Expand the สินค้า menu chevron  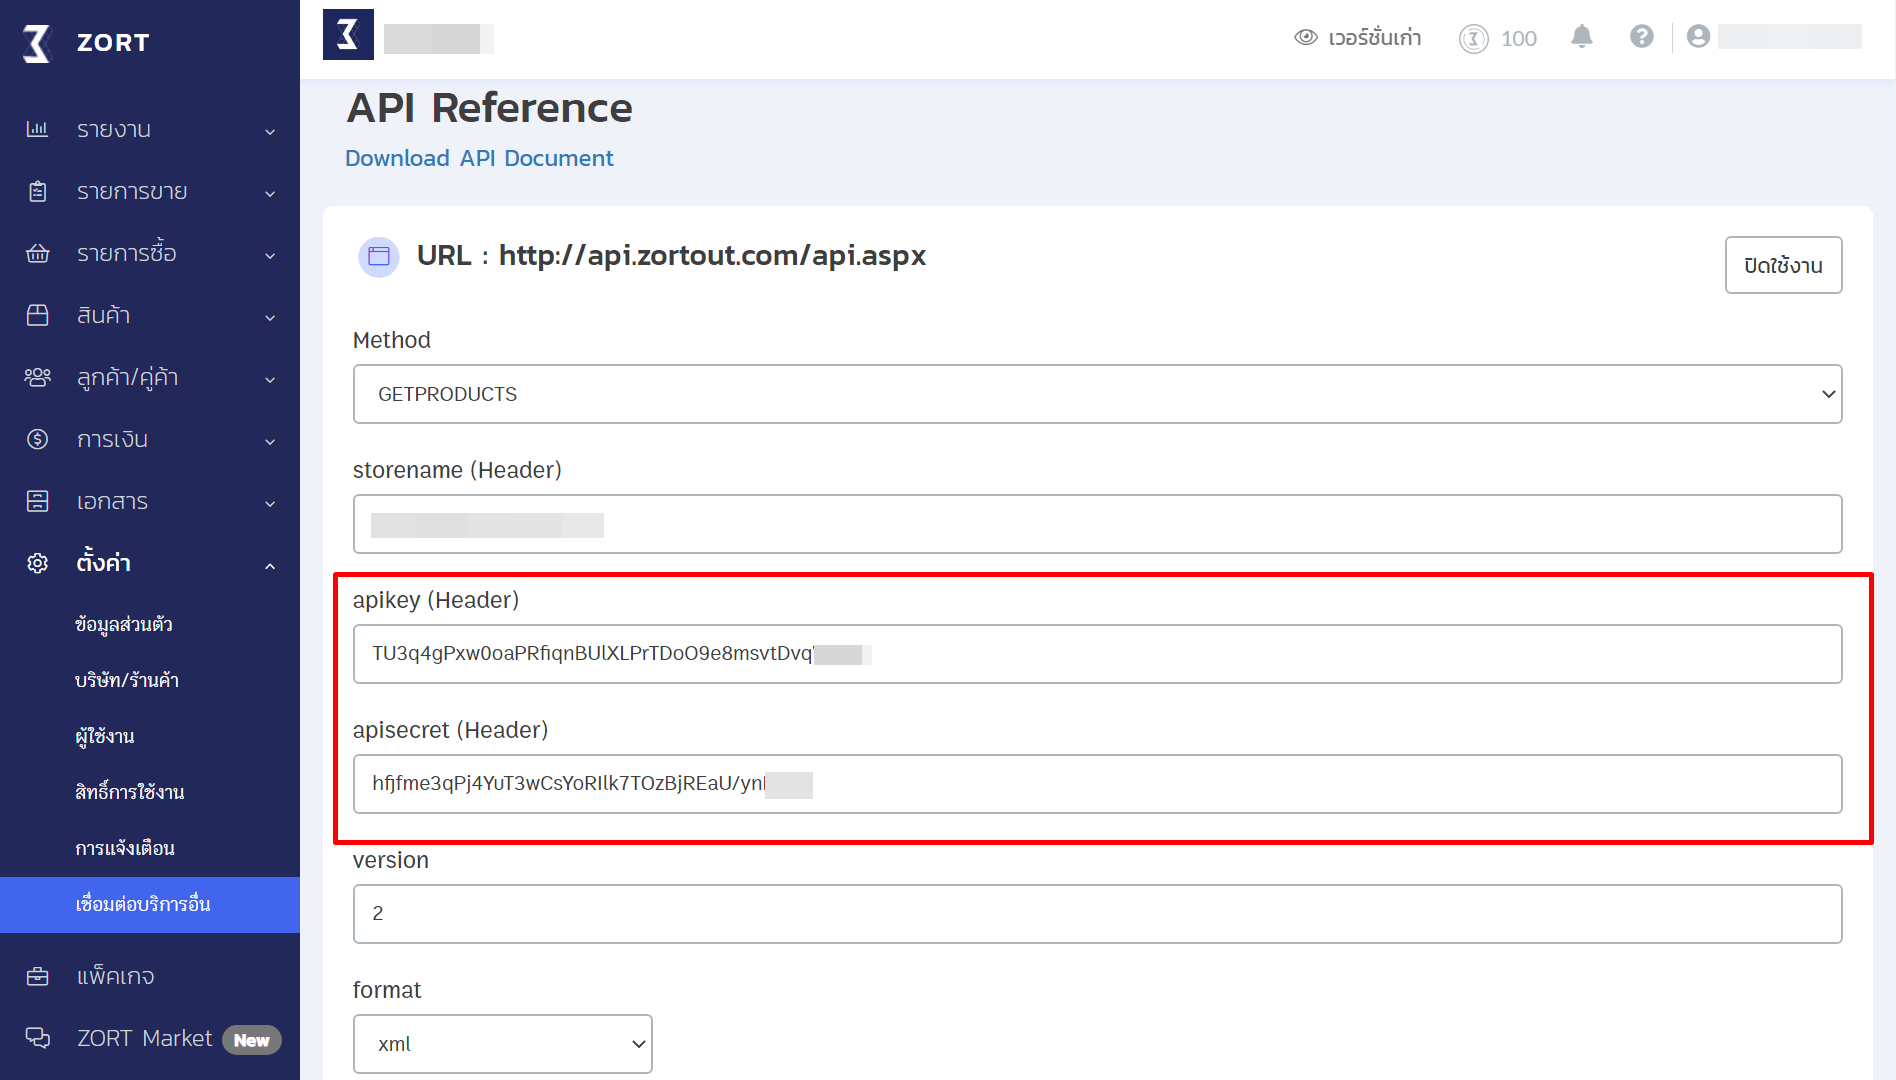click(270, 317)
